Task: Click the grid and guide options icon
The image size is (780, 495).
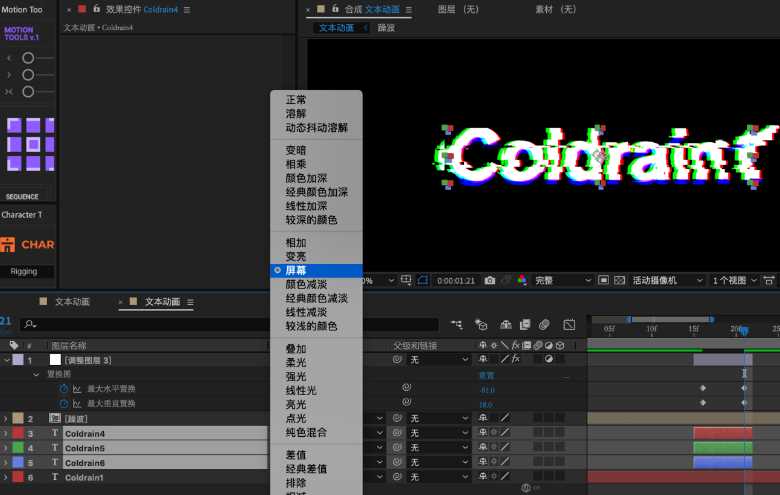Action: click(x=406, y=280)
